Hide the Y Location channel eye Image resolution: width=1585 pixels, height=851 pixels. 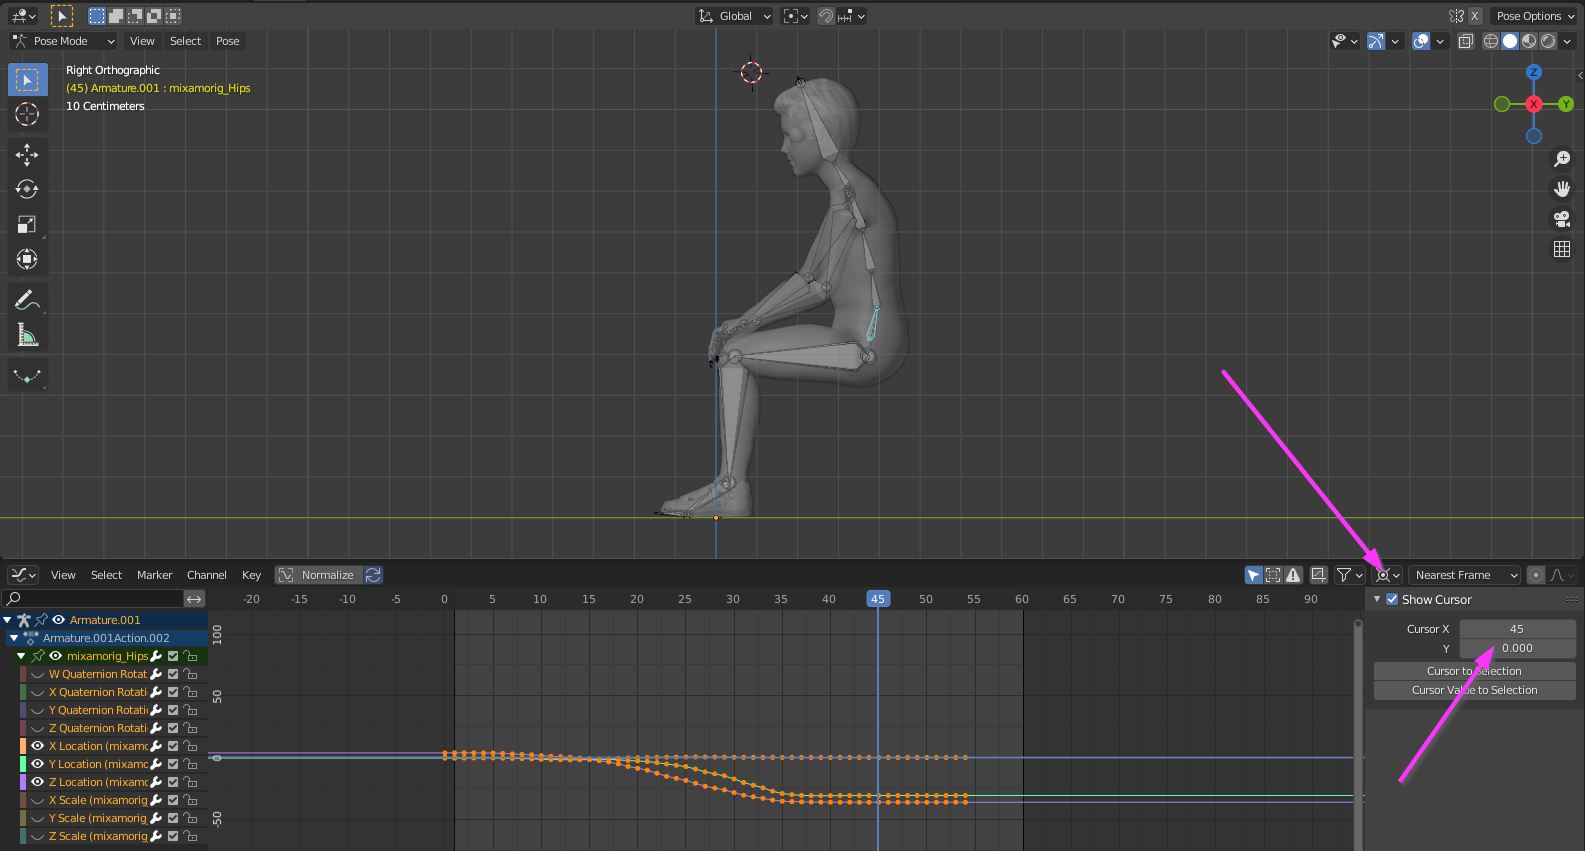[38, 764]
